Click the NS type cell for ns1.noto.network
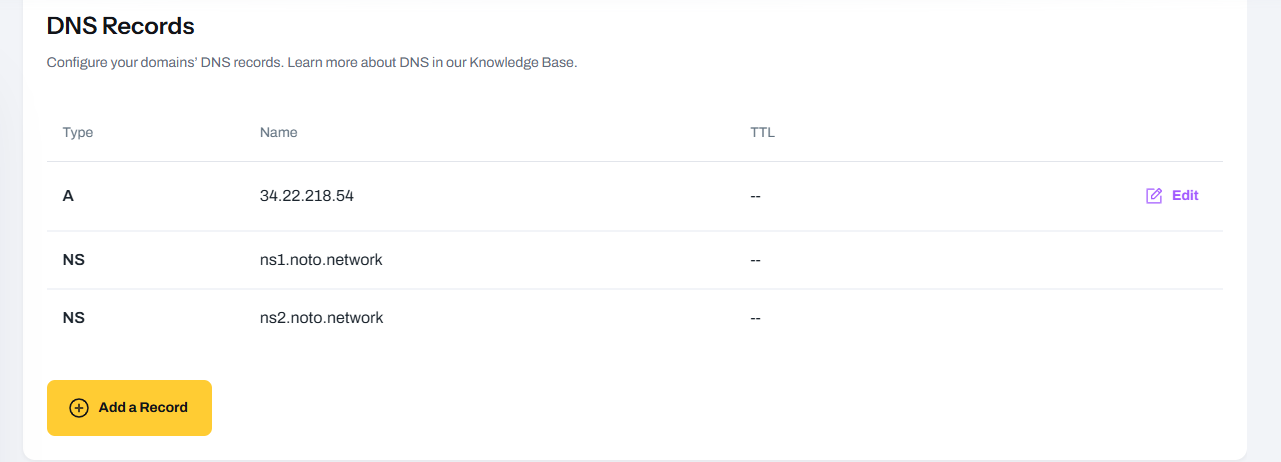Image resolution: width=1281 pixels, height=462 pixels. 74,260
